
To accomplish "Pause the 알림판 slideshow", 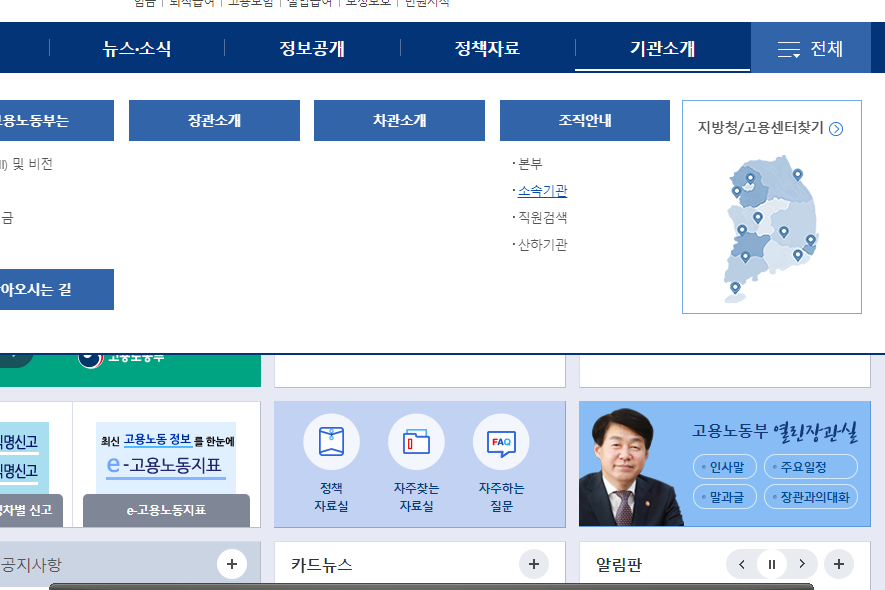I will coord(772,564).
